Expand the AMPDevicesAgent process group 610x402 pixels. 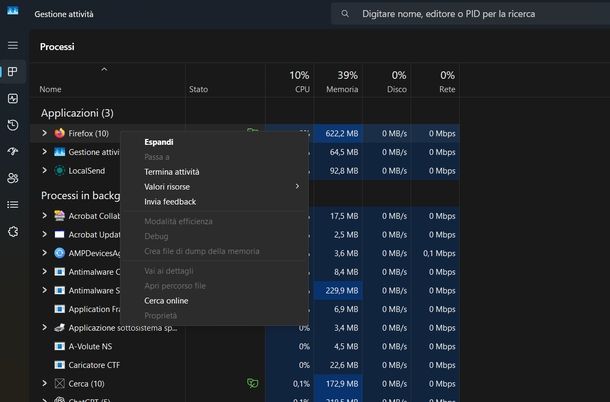(x=44, y=253)
